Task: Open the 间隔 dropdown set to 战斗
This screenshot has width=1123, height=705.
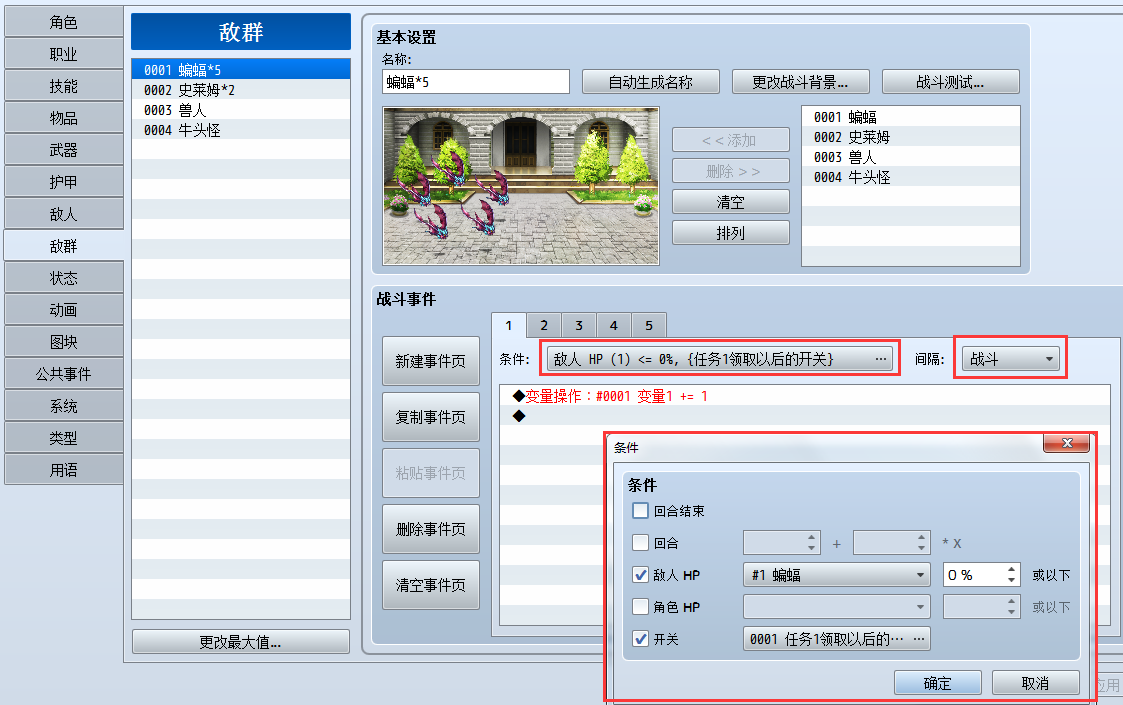Action: 1011,359
